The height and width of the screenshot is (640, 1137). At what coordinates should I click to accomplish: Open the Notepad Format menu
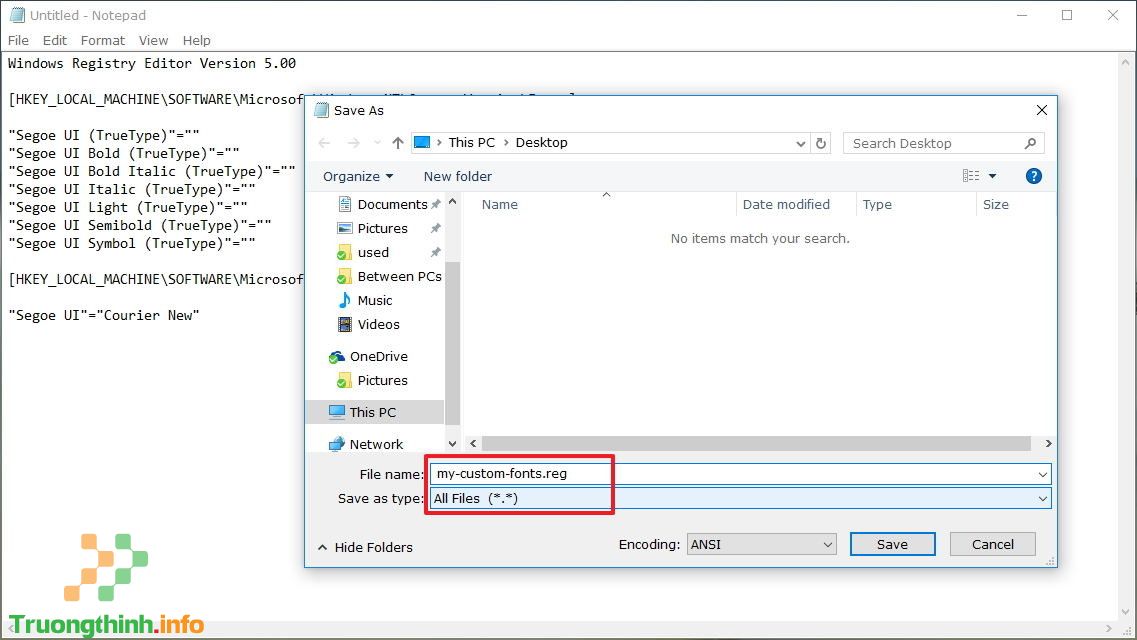102,41
